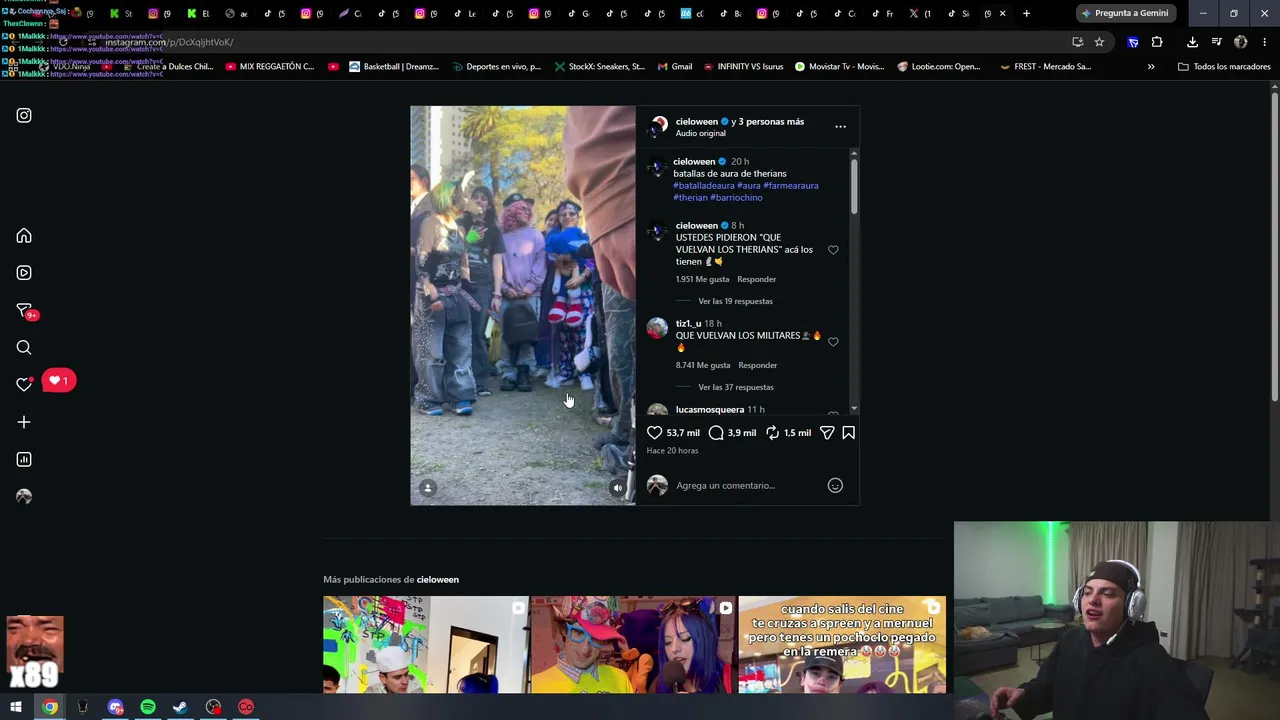Toggle video sound on the reel
This screenshot has width=1280, height=720.
[617, 488]
